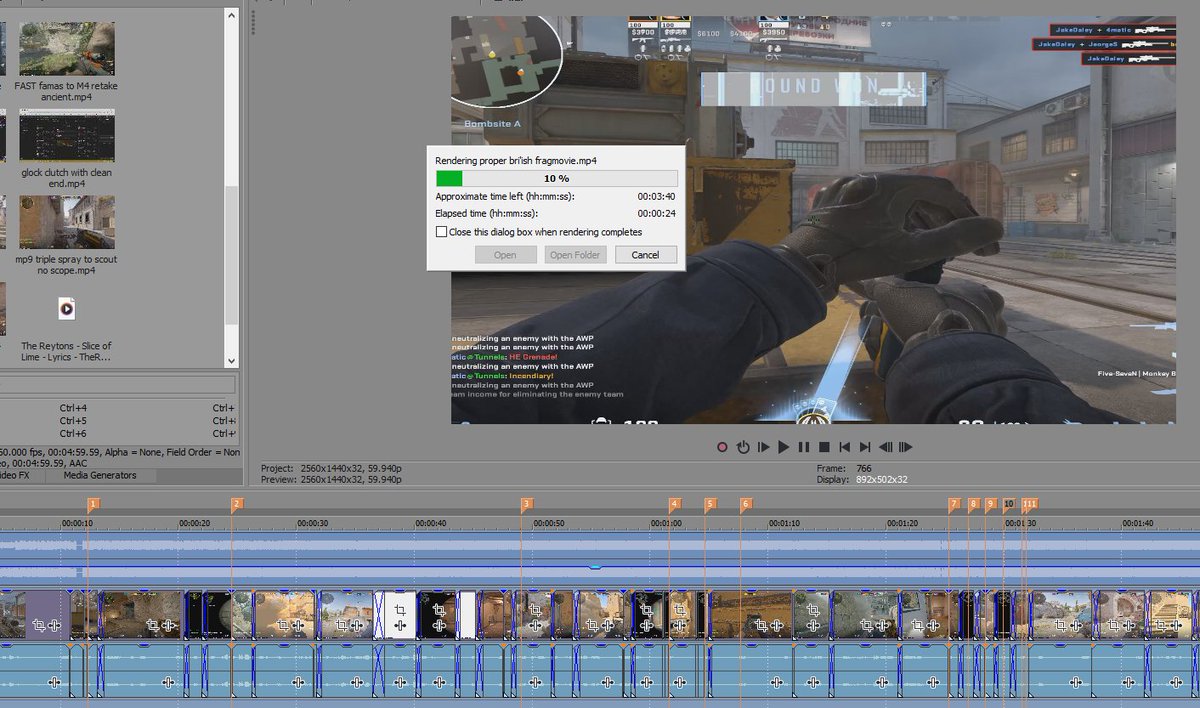Click timeline marker 6
1200x708 pixels.
pos(745,504)
